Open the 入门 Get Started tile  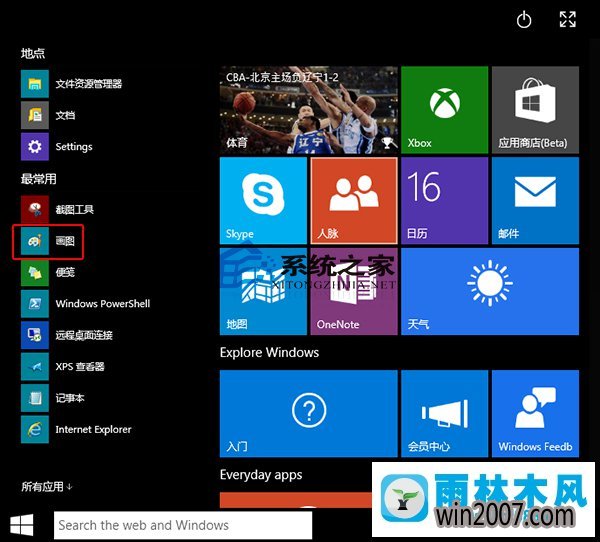click(309, 413)
